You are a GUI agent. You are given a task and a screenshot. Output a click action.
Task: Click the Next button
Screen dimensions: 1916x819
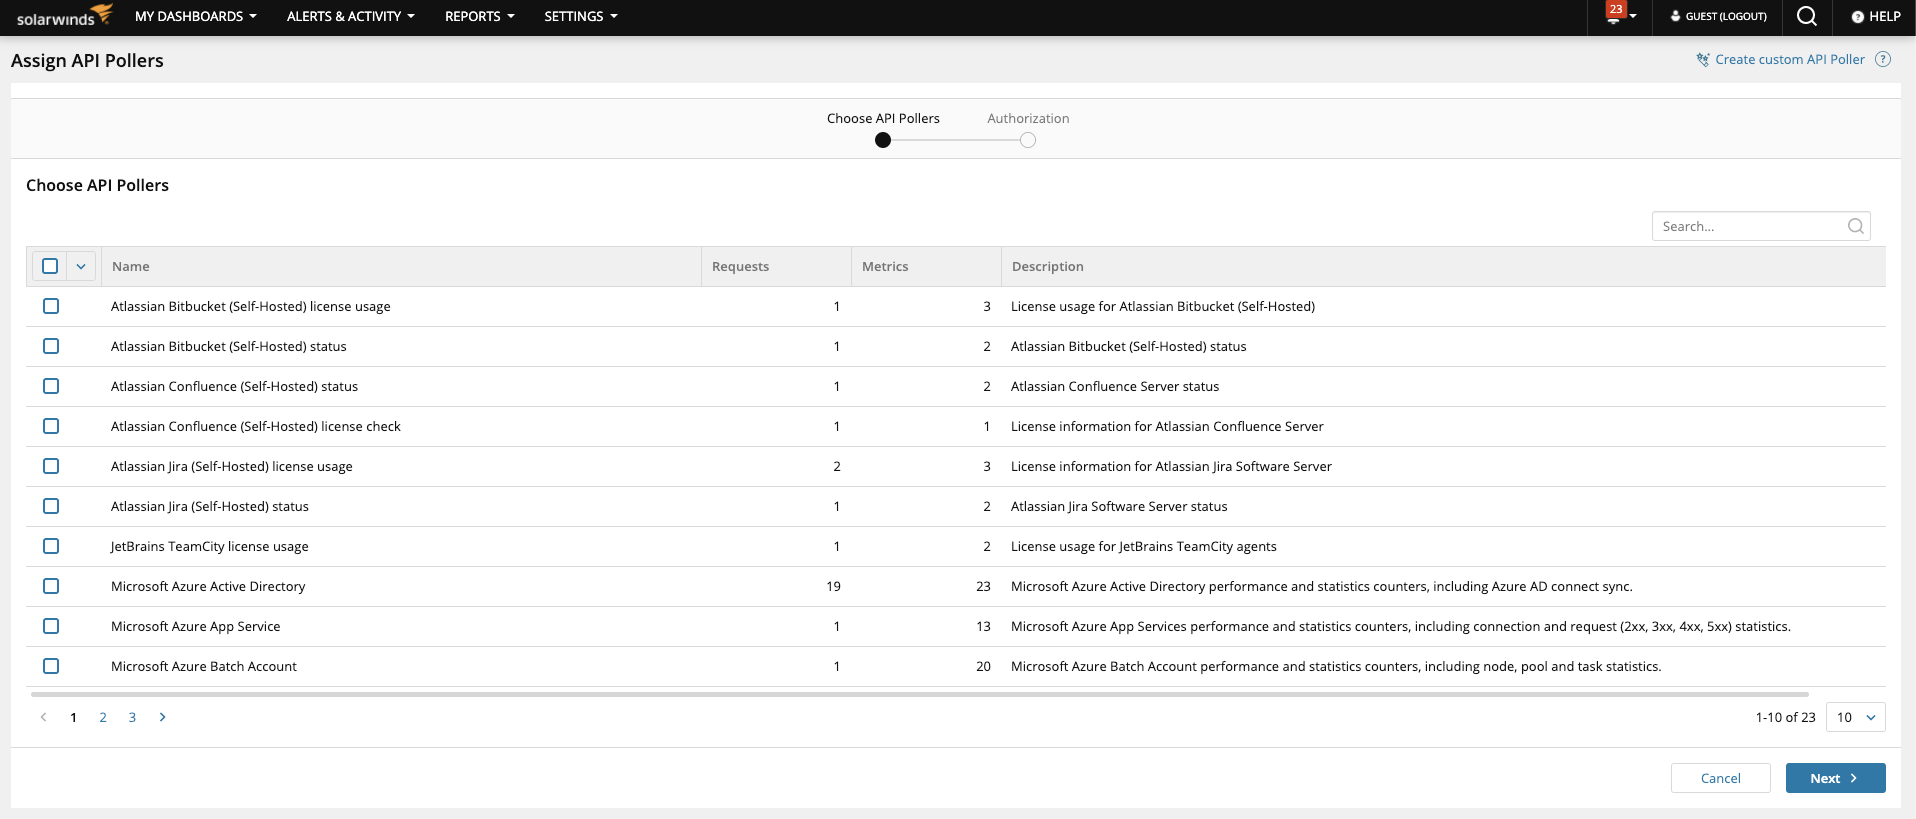click(1835, 778)
